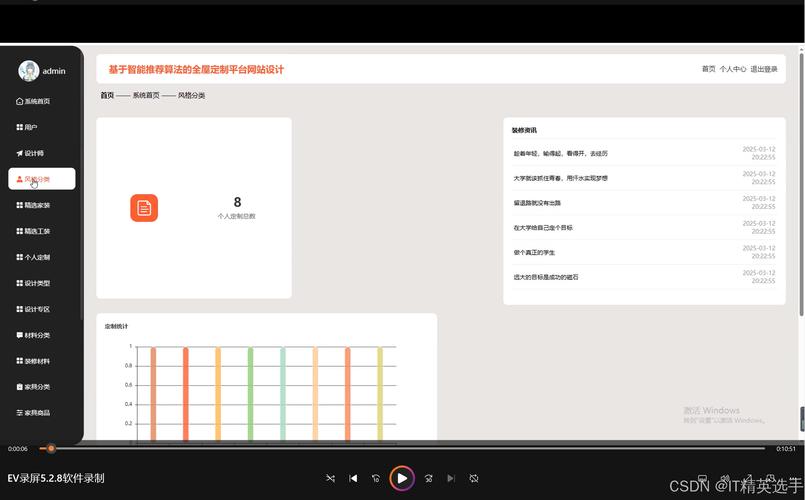Open 家具分类 in the sidebar
Viewport: 805px width, 500px height.
[33, 387]
